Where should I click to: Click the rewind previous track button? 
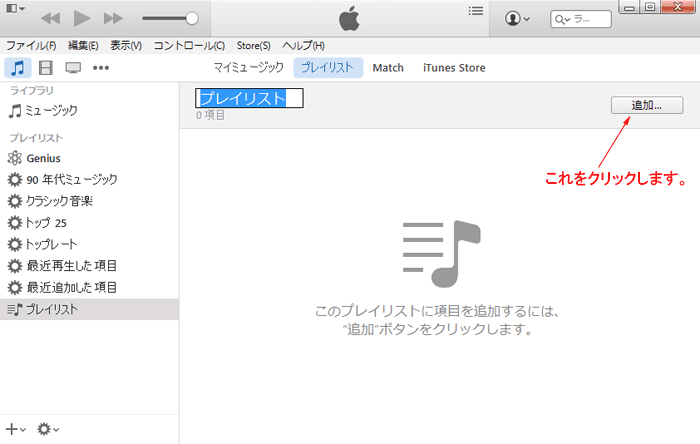pos(50,18)
